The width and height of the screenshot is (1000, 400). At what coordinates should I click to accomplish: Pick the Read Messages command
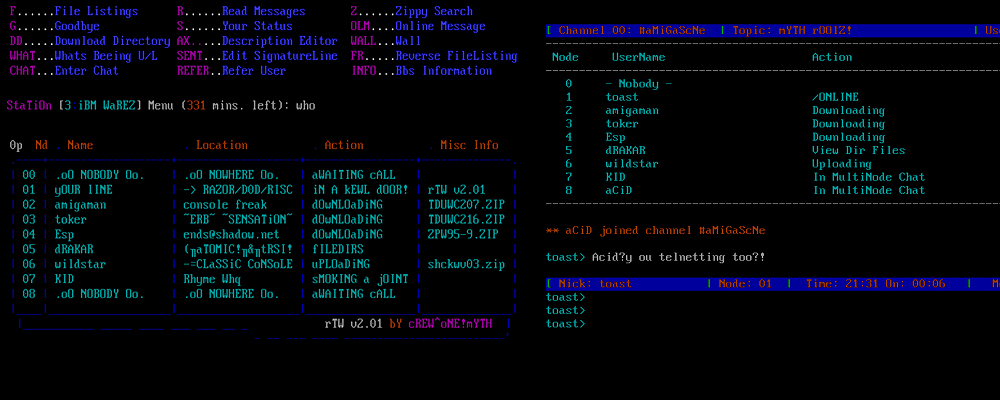click(x=241, y=11)
